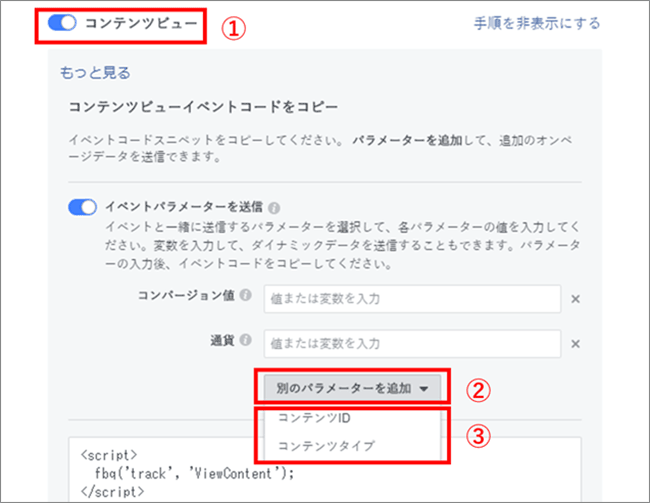Toggle the コンテンツビュー switch

pos(63,22)
